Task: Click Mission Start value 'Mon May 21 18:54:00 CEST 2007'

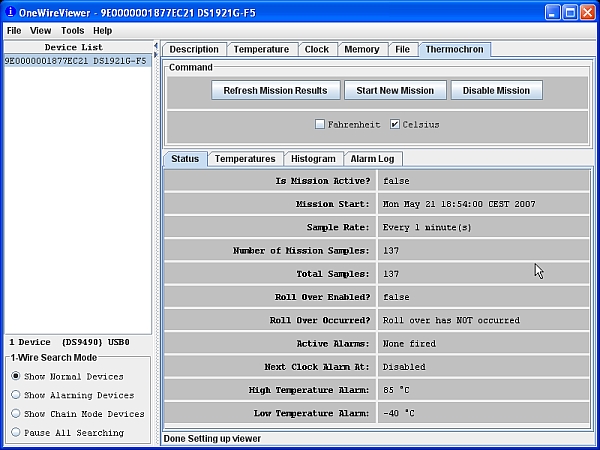Action: (459, 204)
